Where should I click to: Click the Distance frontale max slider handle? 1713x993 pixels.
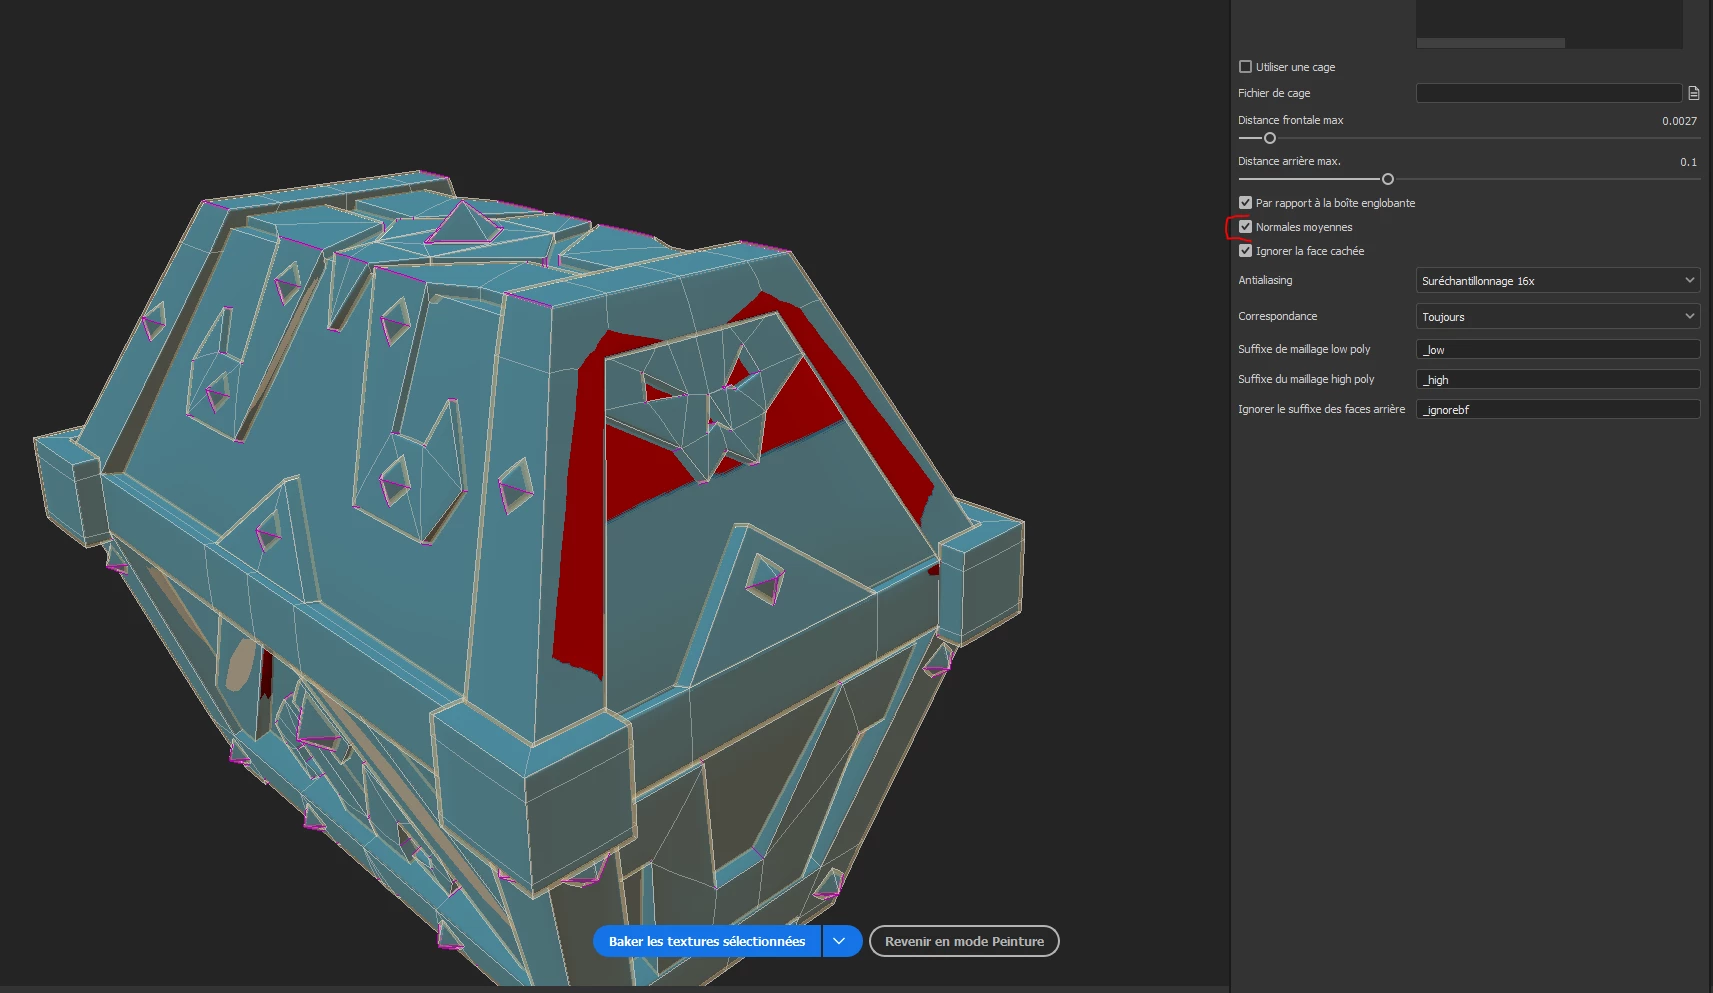pos(1270,138)
